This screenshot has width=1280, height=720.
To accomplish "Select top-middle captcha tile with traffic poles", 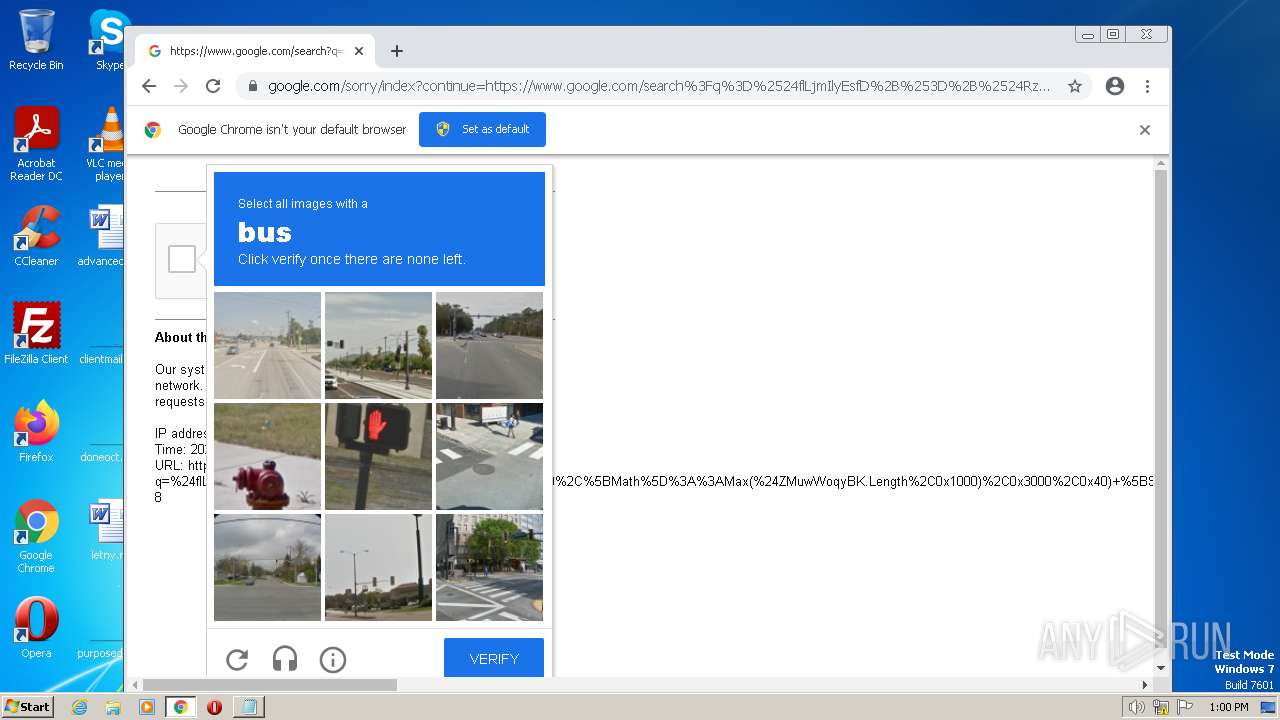I will (378, 345).
